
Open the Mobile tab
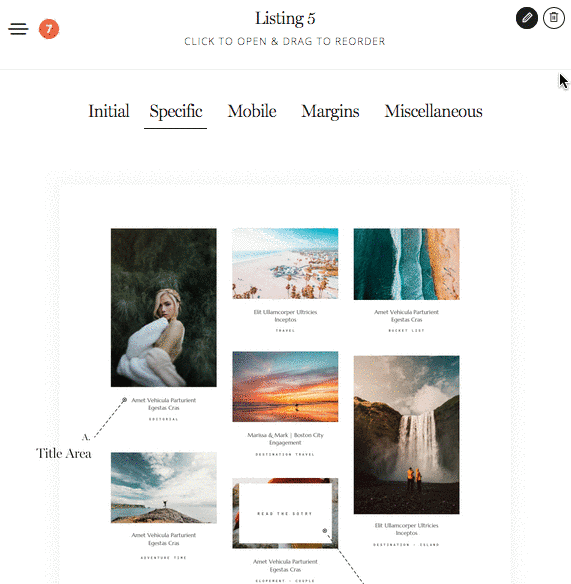[x=252, y=111]
